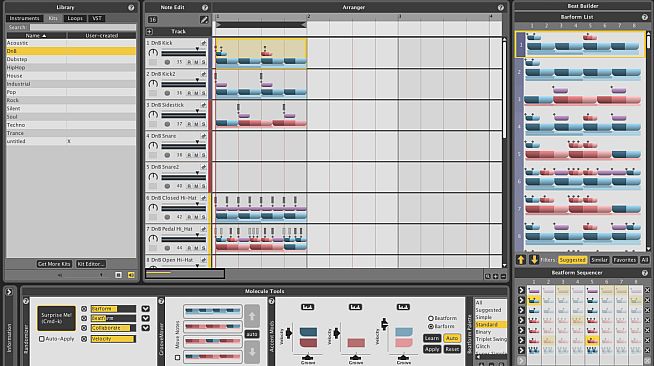Click Learn button in Accent Mods
654x366 pixels.
432,338
